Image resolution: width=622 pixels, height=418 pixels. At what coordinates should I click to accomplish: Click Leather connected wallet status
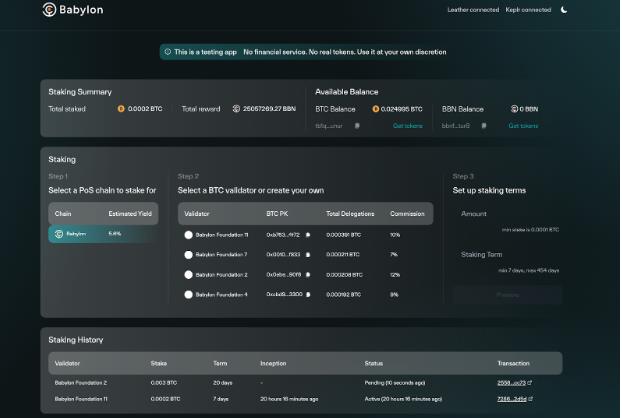pyautogui.click(x=472, y=10)
